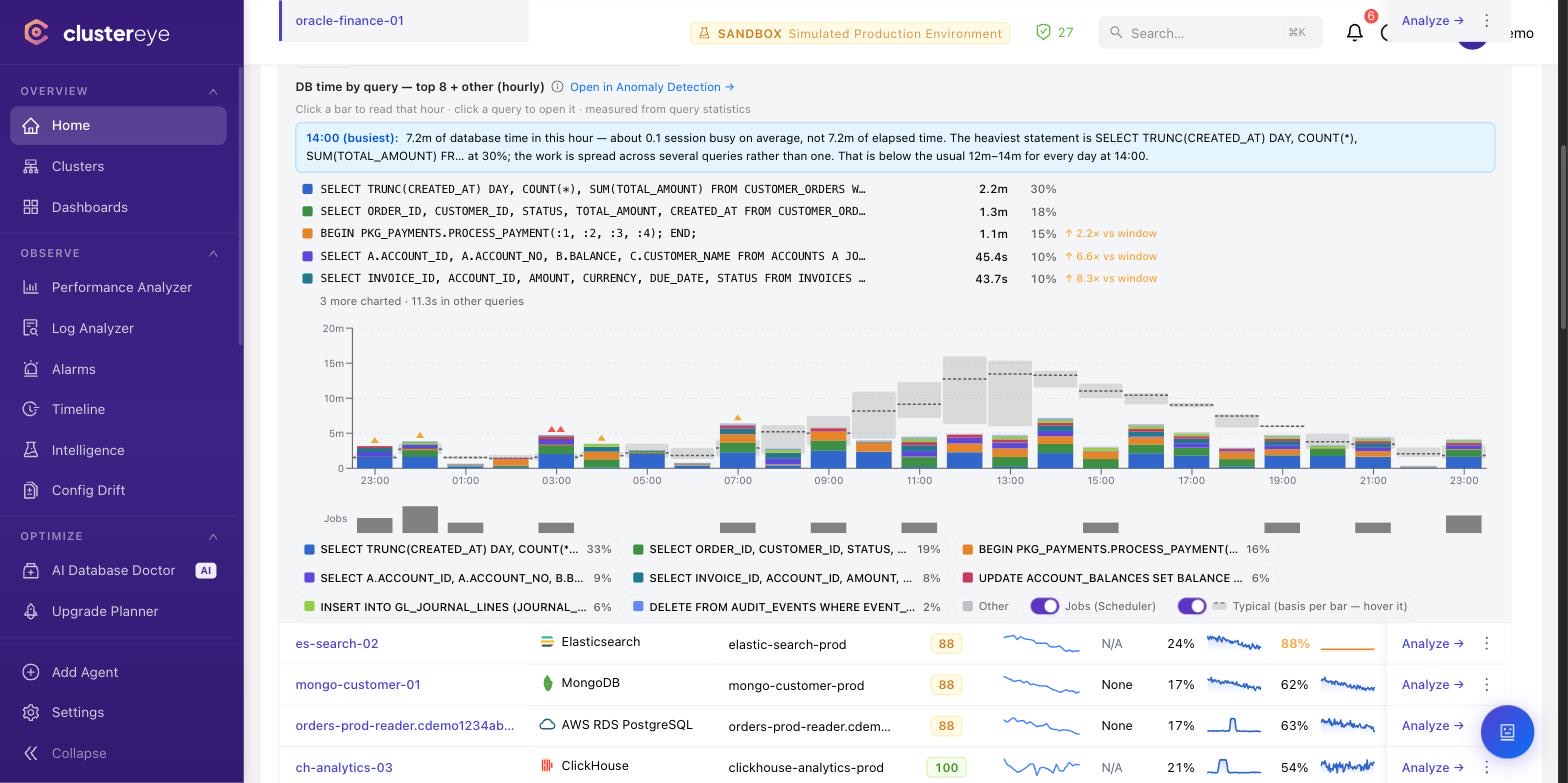Click the Timeline clock icon
The width and height of the screenshot is (1568, 783).
(31, 410)
